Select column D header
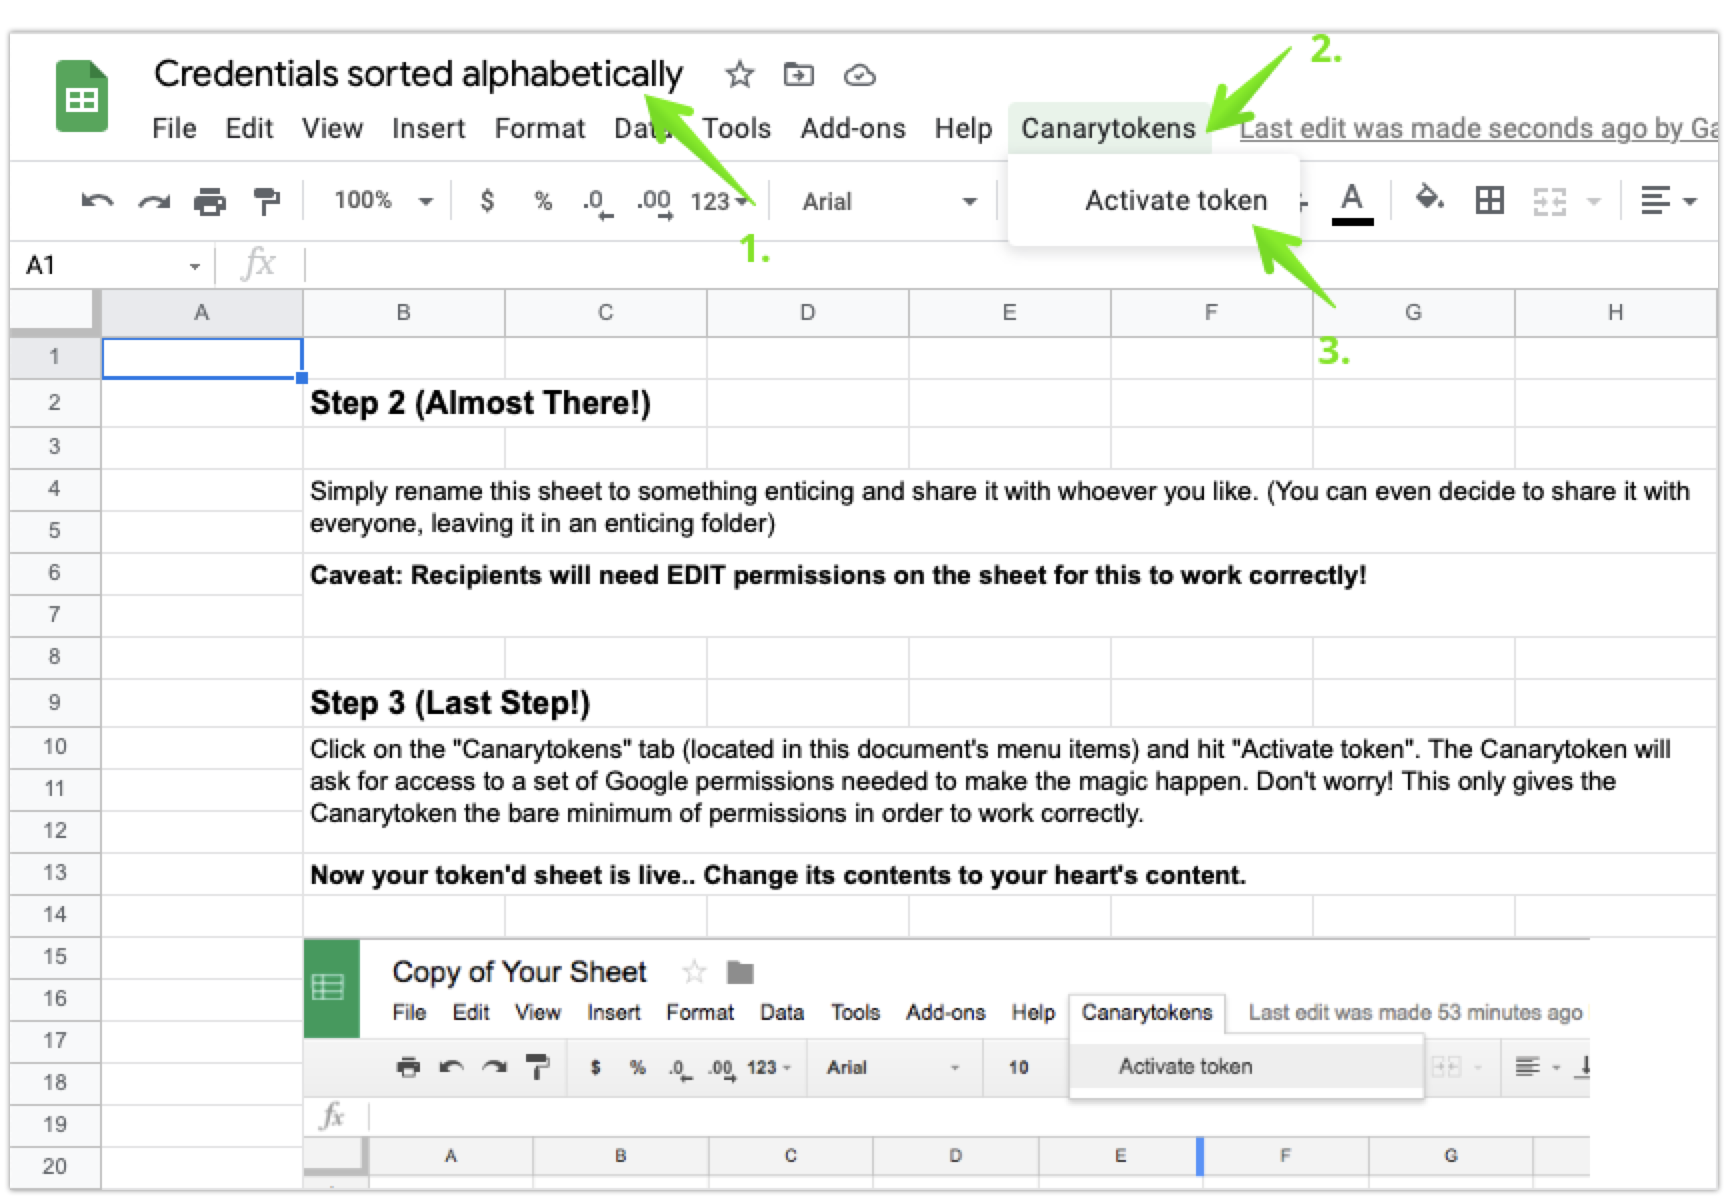This screenshot has height=1200, width=1728. click(x=807, y=313)
